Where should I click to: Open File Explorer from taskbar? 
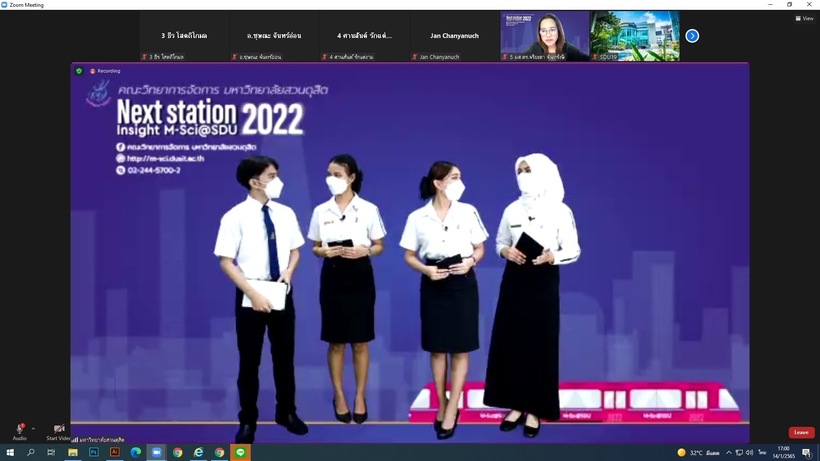pos(73,452)
